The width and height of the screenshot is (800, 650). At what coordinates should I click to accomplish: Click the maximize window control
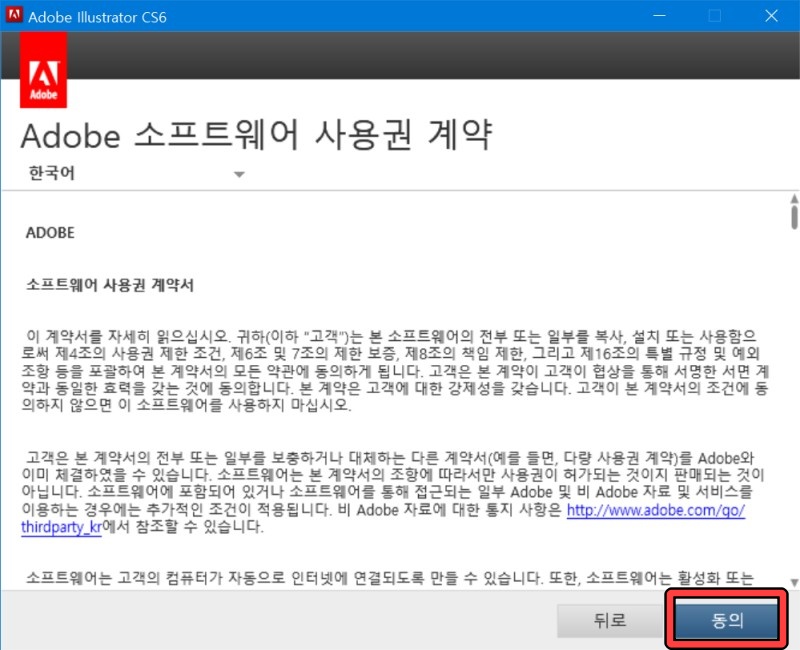click(x=714, y=16)
